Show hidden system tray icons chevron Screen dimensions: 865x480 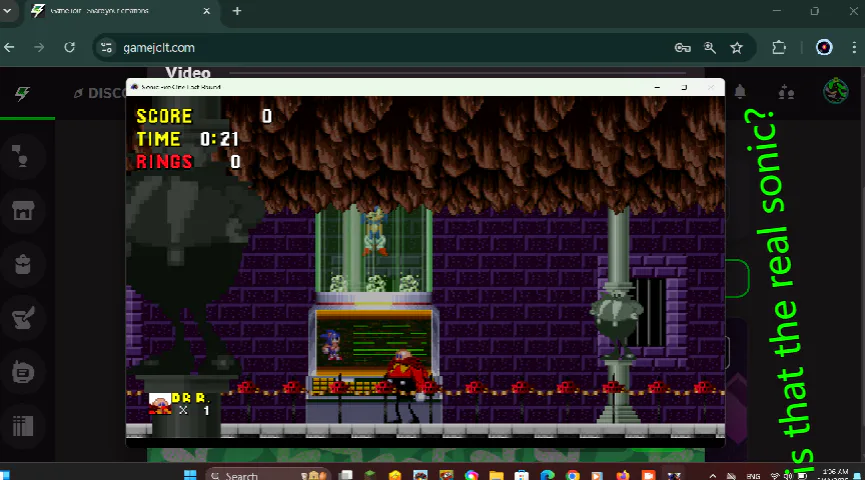(713, 476)
